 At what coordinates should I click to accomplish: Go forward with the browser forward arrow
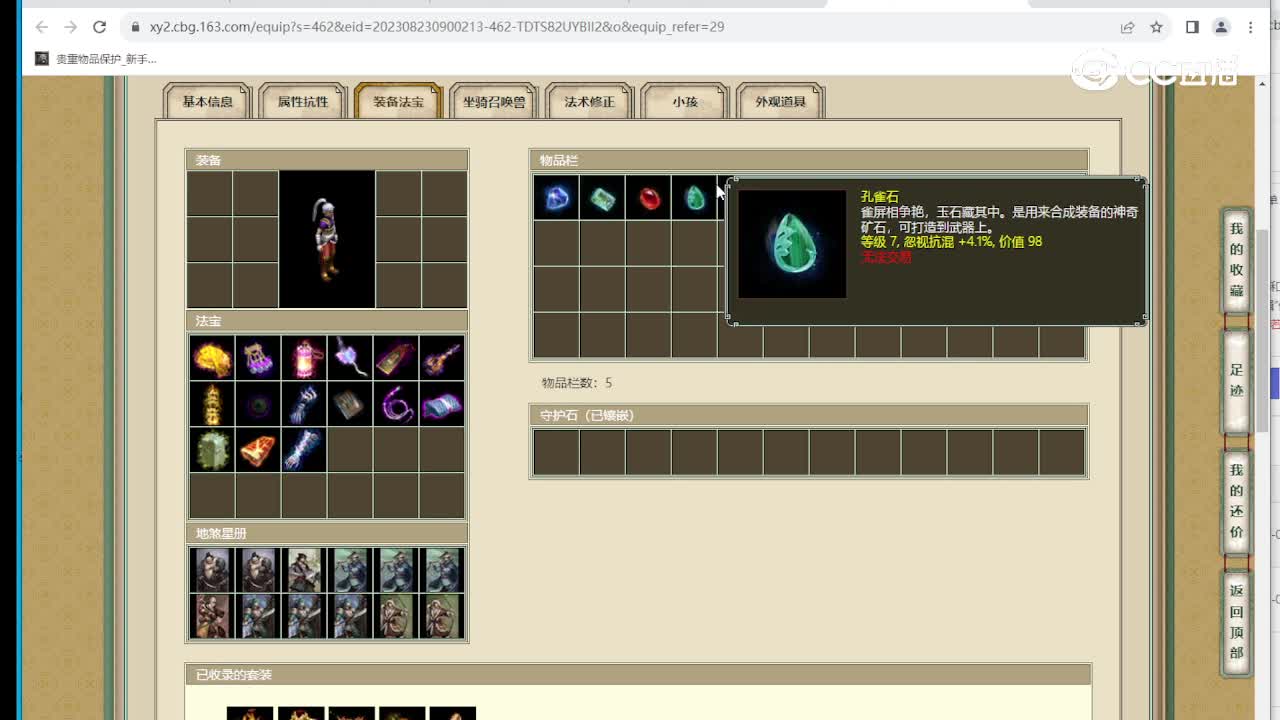tap(70, 27)
